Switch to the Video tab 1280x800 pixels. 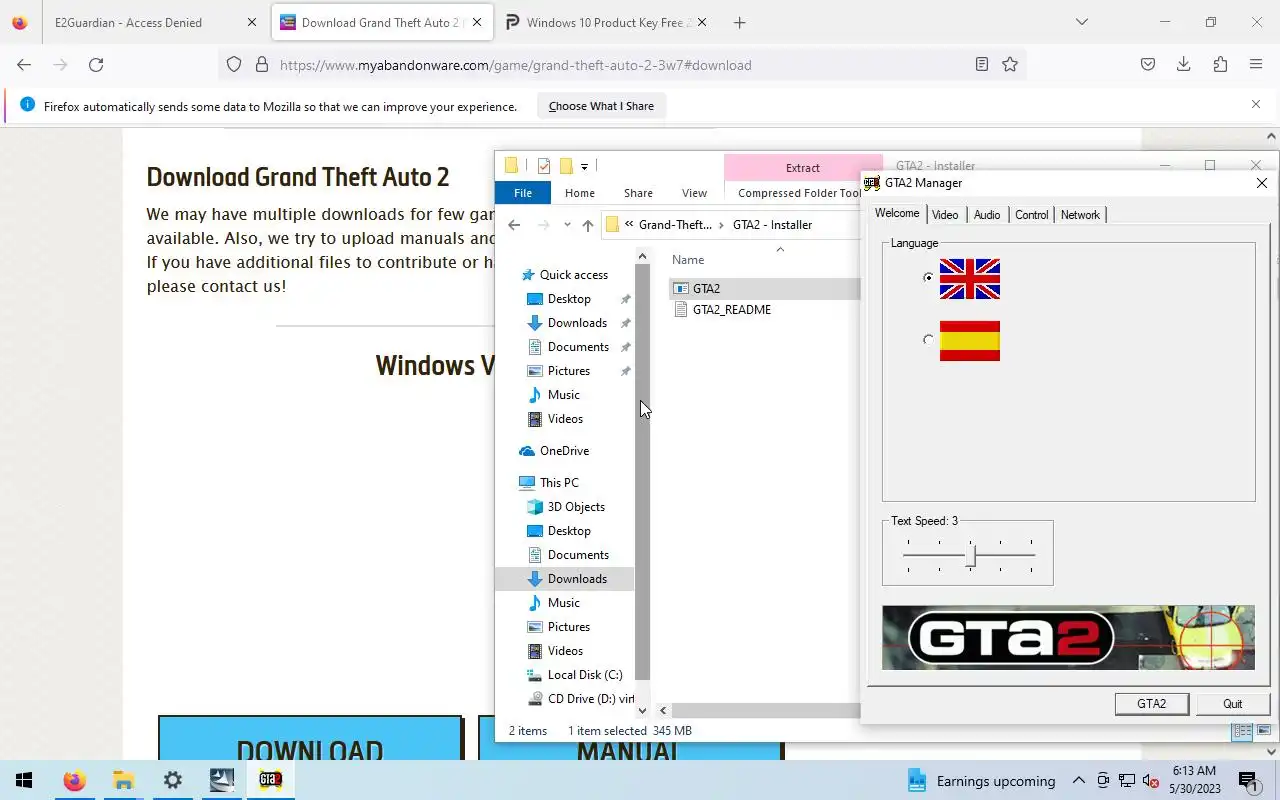click(x=945, y=215)
